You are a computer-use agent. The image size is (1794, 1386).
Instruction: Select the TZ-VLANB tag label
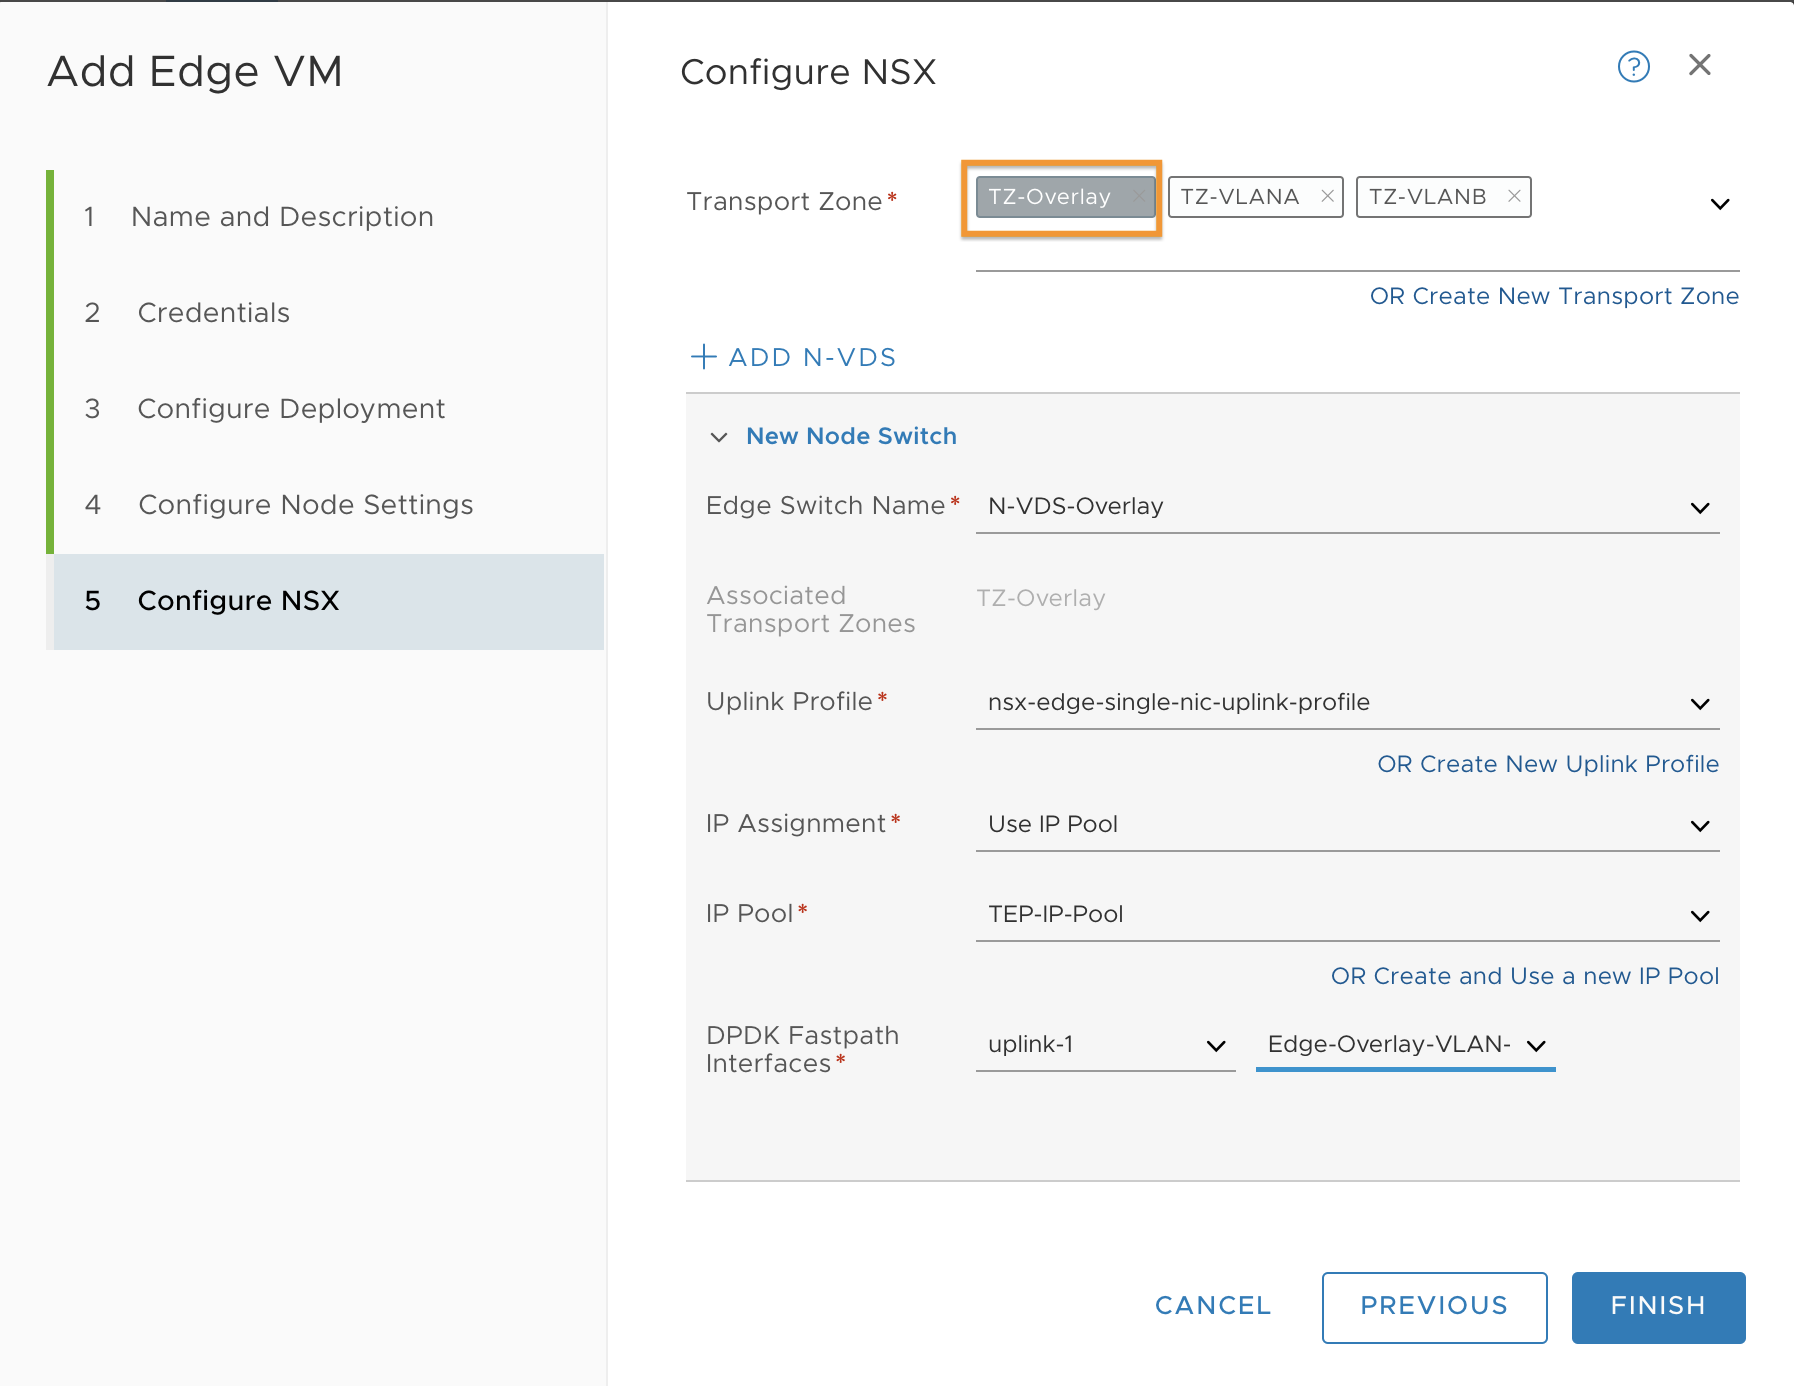(1427, 197)
